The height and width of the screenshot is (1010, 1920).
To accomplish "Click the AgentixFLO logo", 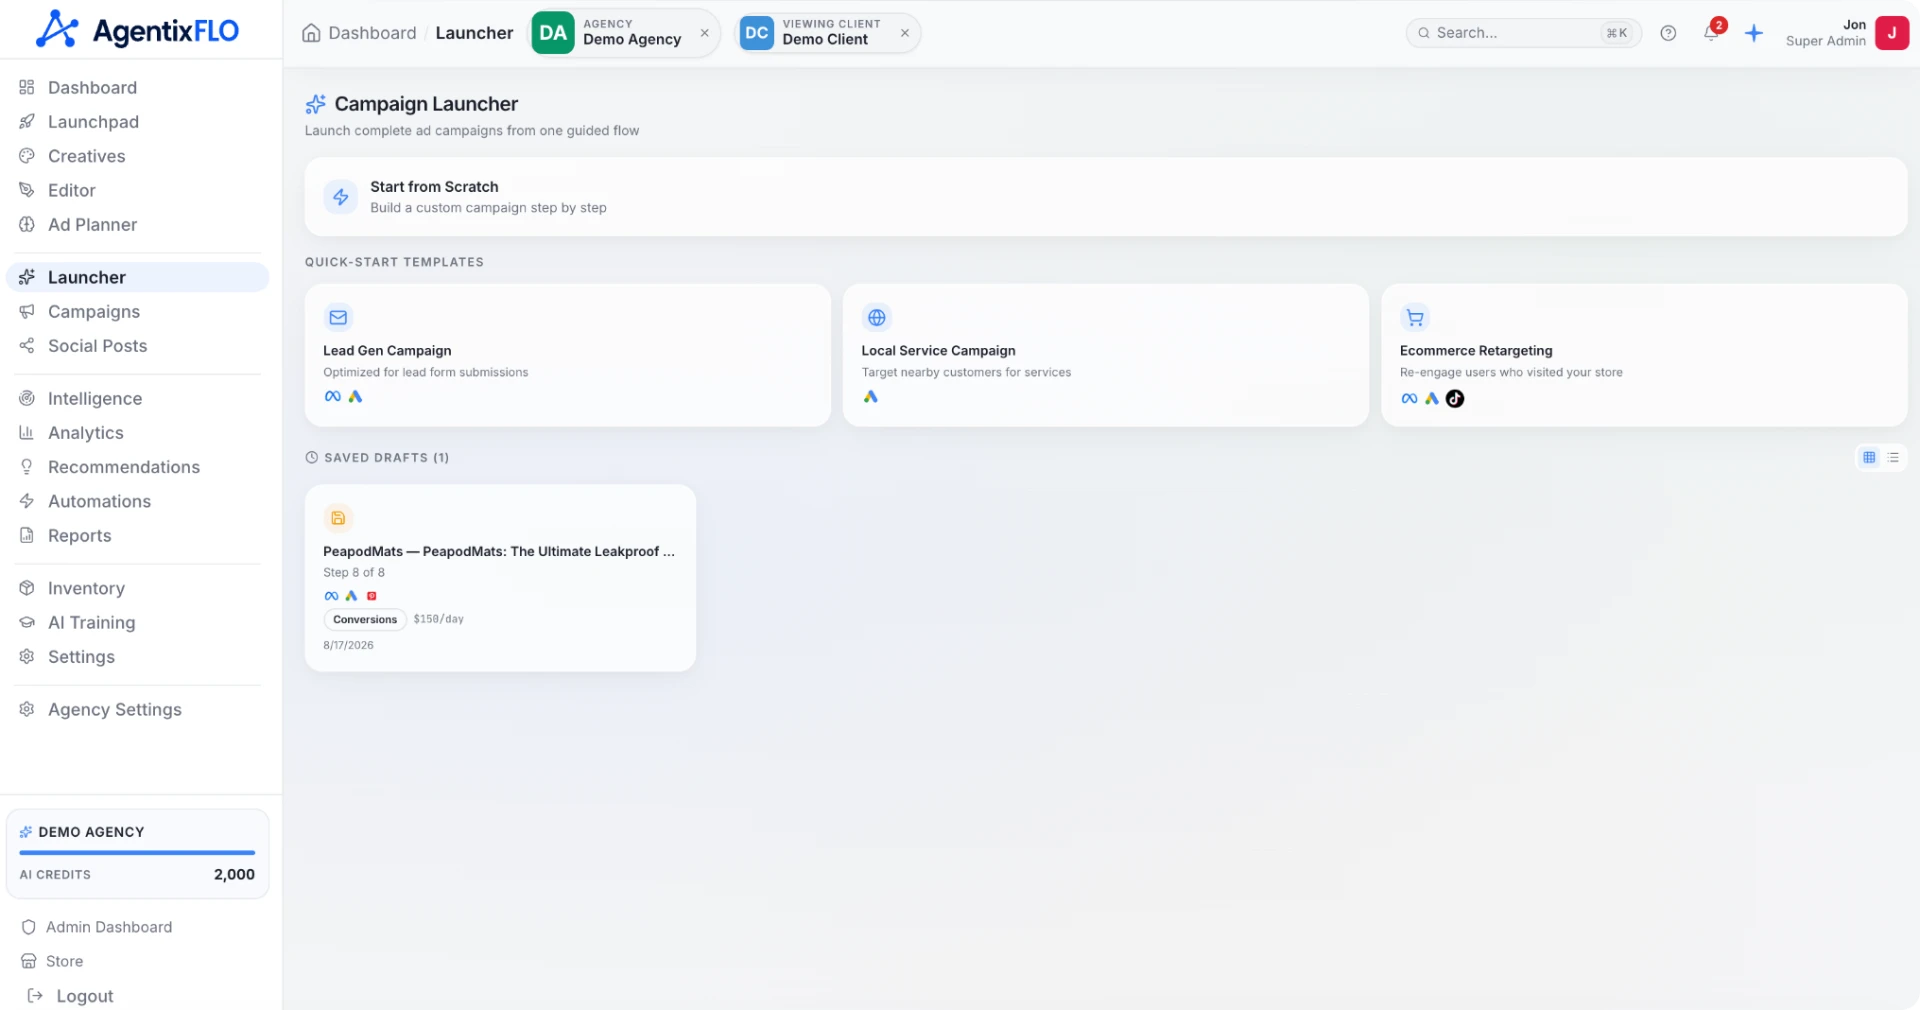I will [x=137, y=30].
